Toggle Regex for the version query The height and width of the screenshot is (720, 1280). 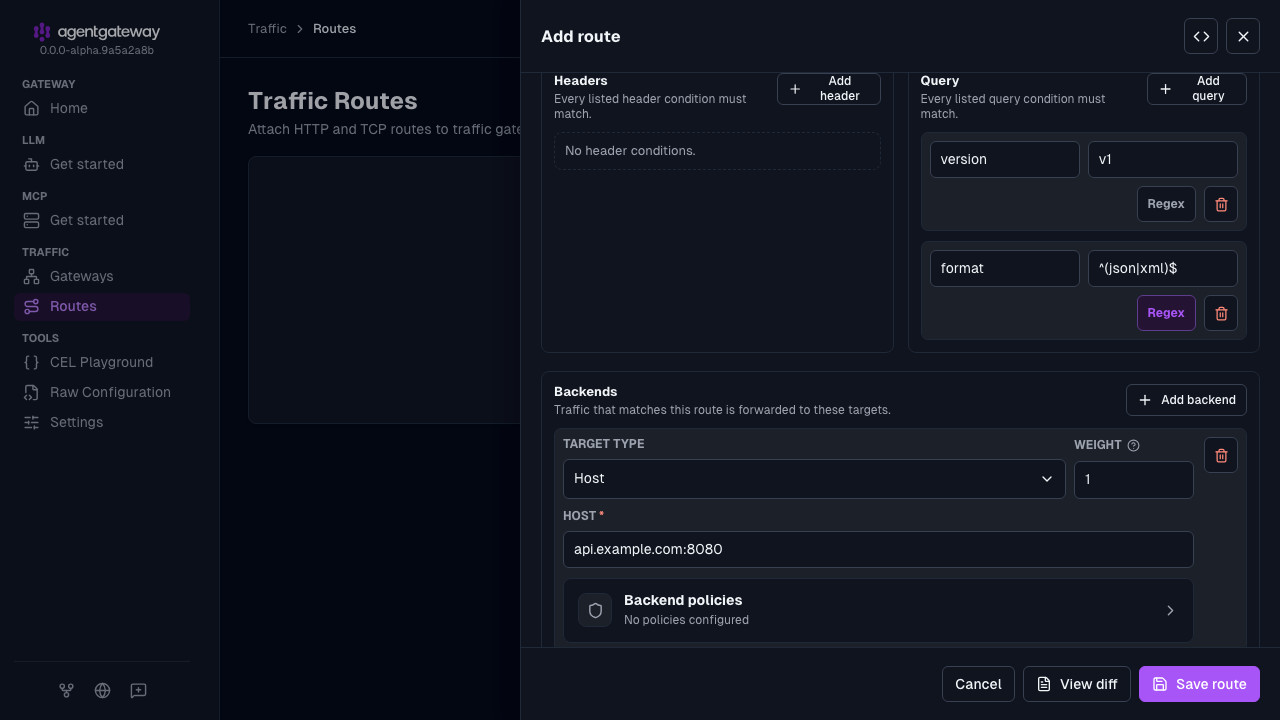coord(1166,204)
